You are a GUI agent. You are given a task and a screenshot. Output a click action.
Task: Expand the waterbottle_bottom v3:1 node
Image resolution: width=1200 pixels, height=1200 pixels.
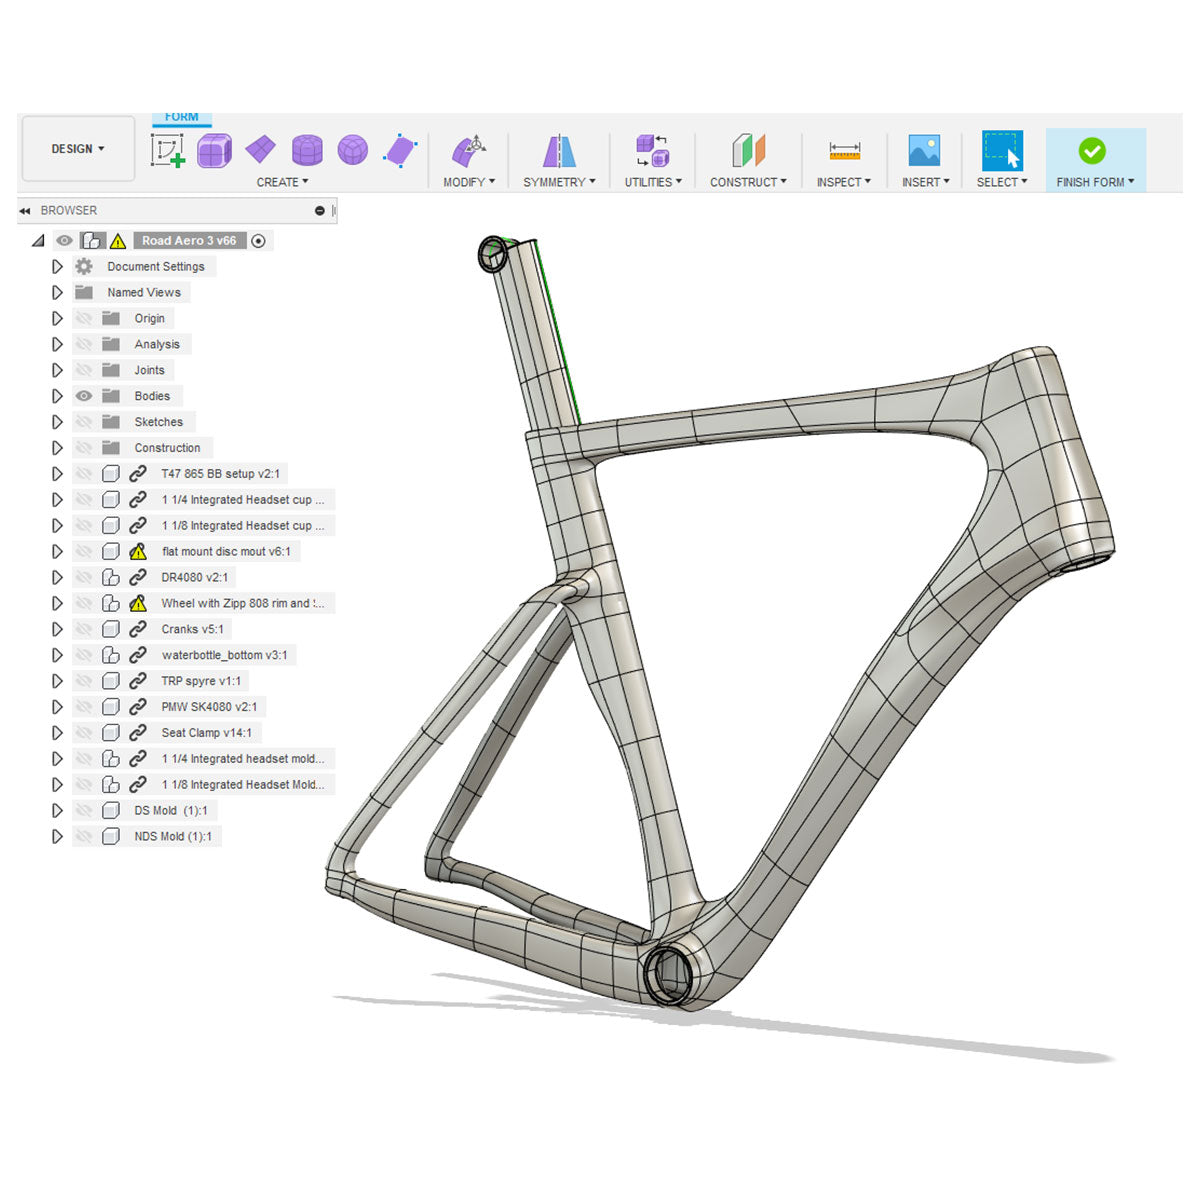click(x=57, y=655)
